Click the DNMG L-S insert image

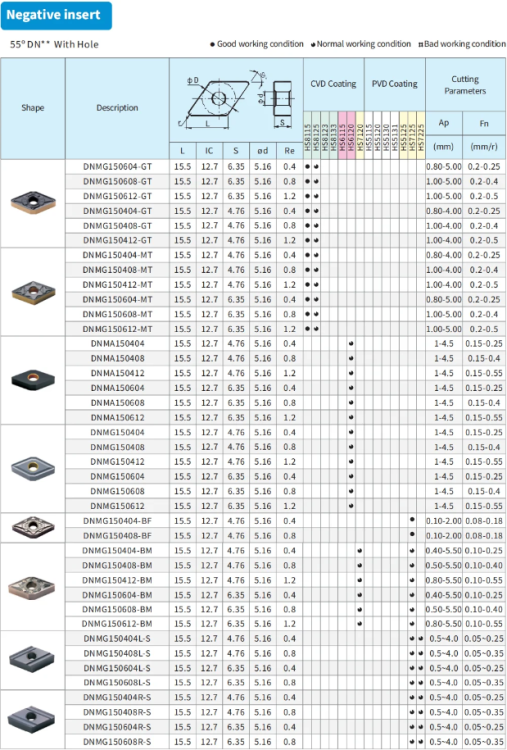(x=32, y=659)
